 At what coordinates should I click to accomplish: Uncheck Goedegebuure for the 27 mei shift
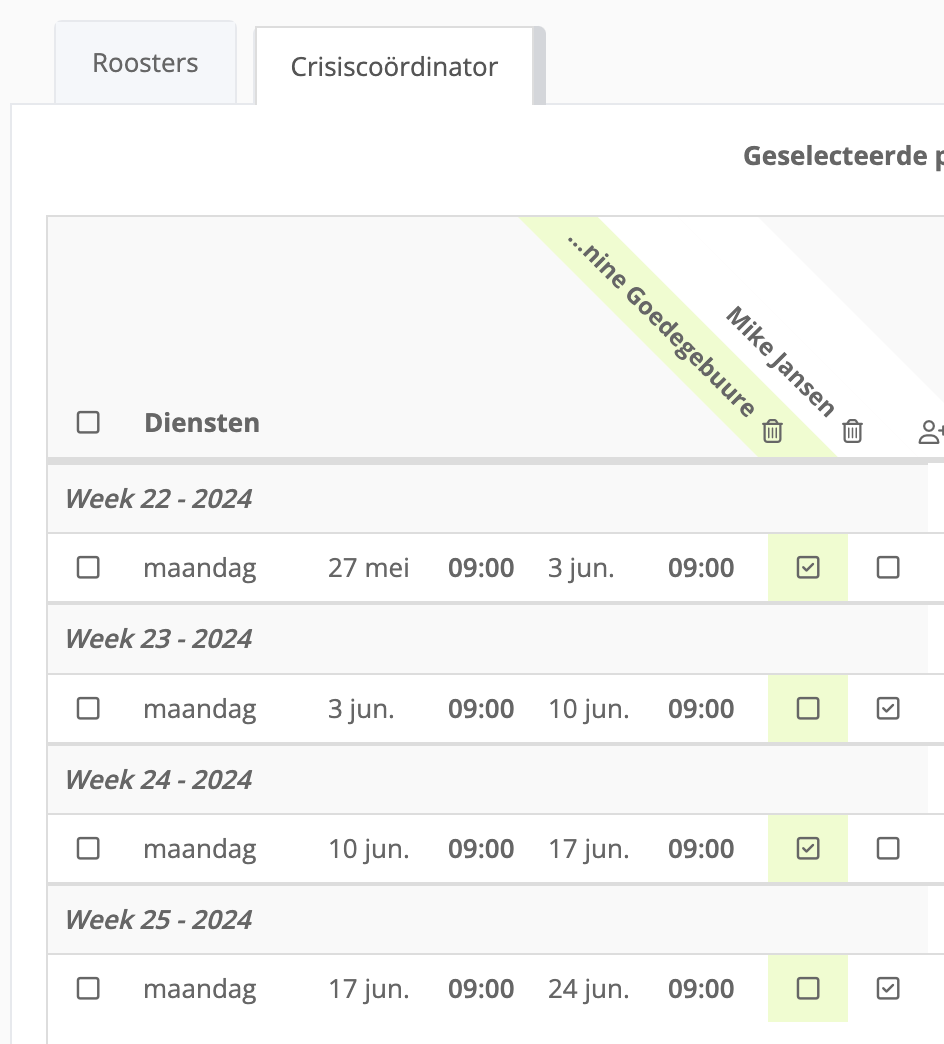808,568
